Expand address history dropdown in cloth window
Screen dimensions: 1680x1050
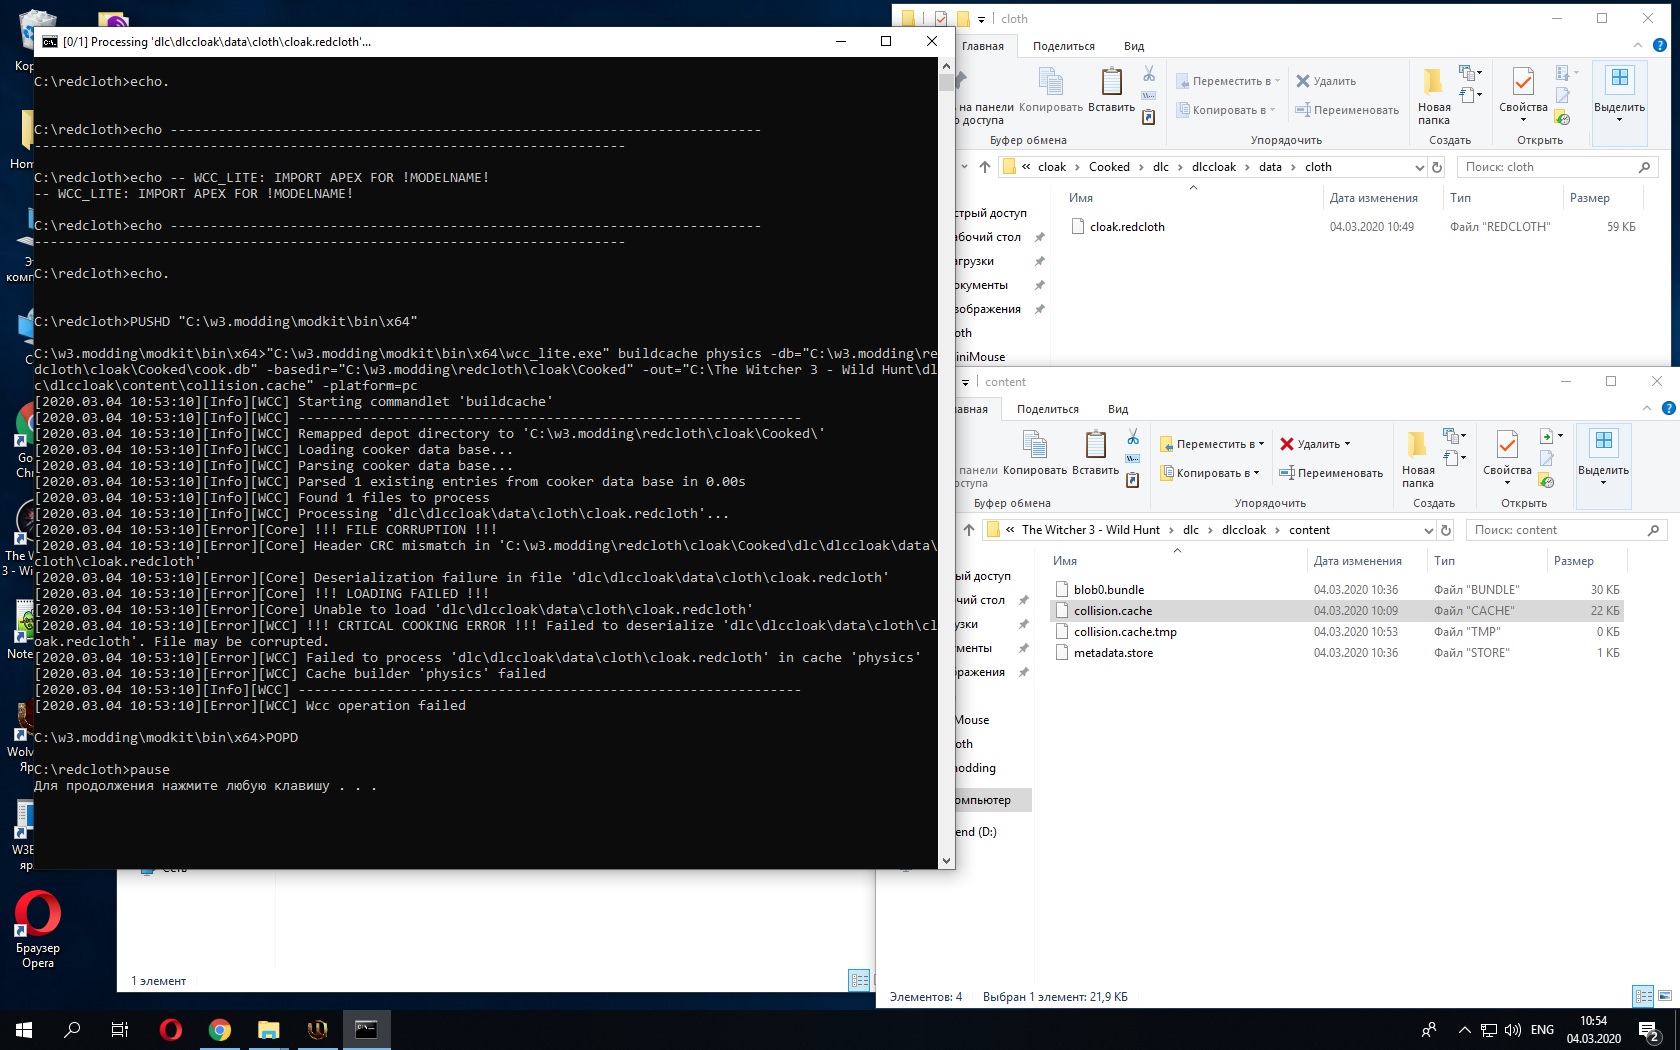click(1419, 167)
